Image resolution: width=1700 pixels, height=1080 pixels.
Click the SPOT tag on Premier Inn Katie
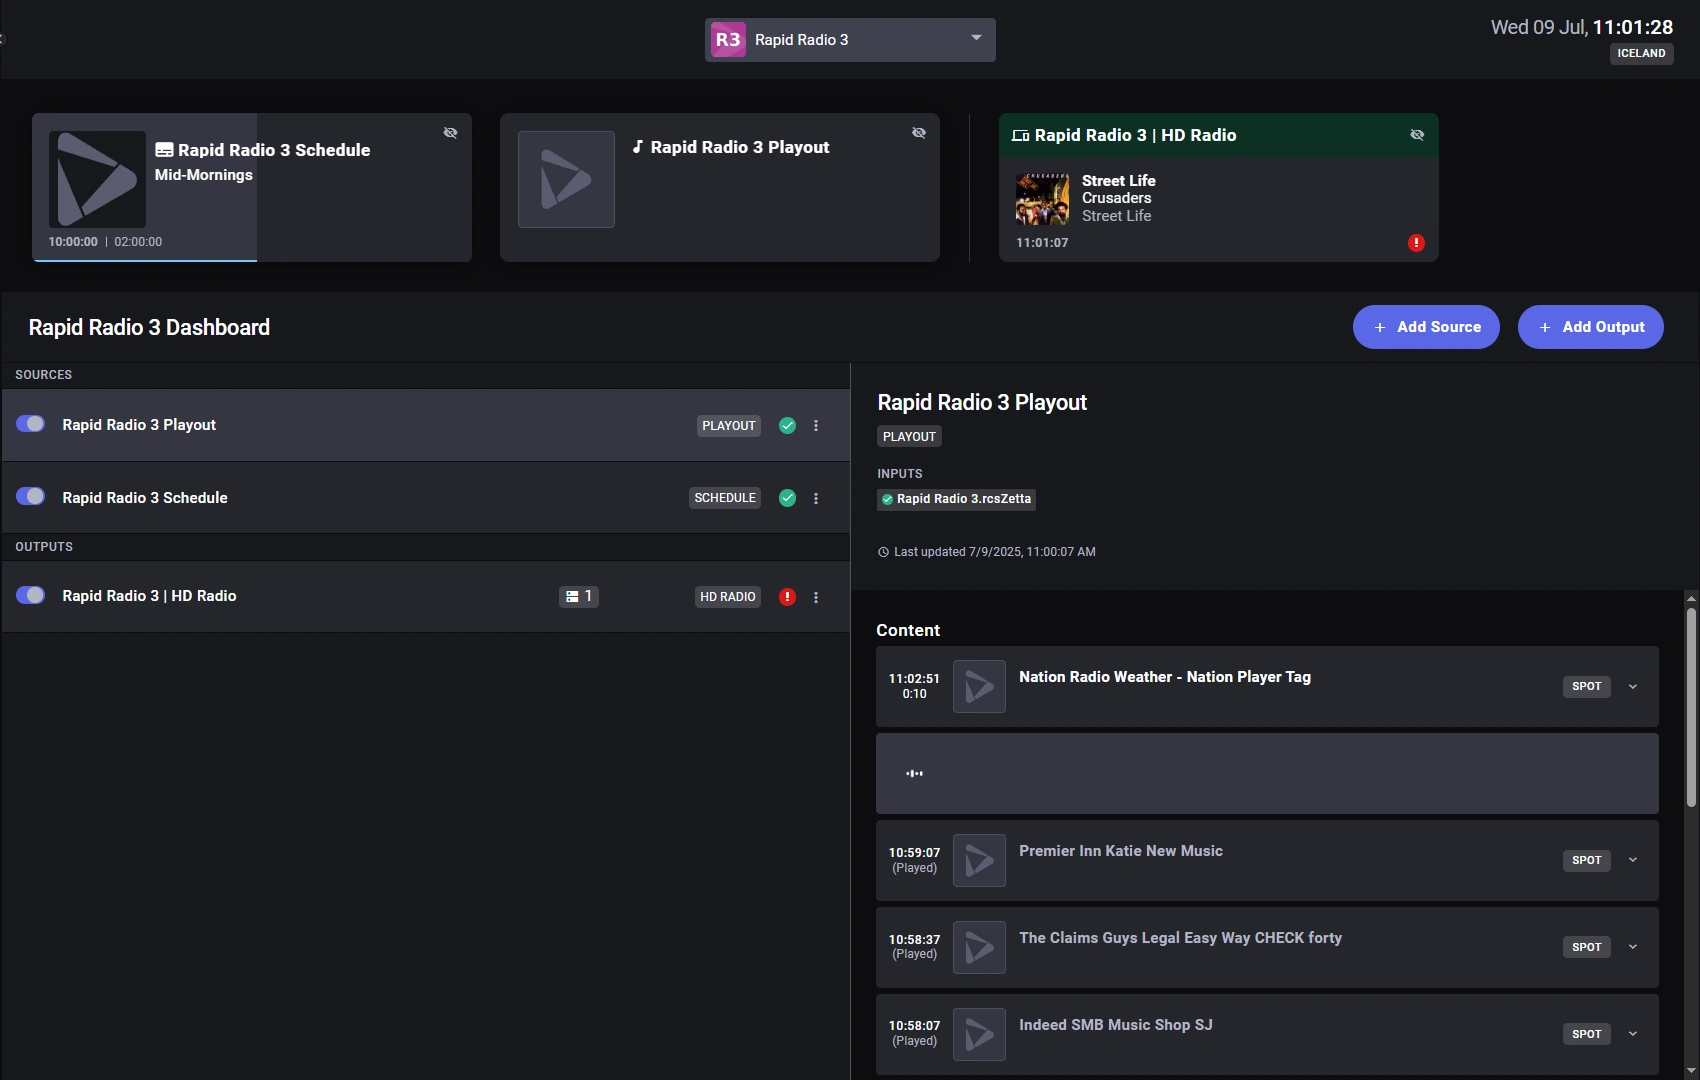1587,860
